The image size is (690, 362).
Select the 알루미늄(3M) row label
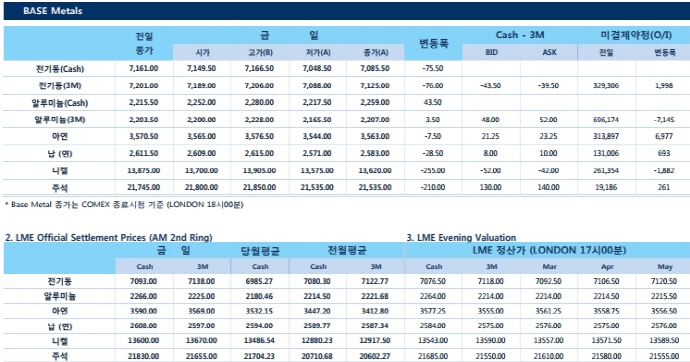[60, 120]
